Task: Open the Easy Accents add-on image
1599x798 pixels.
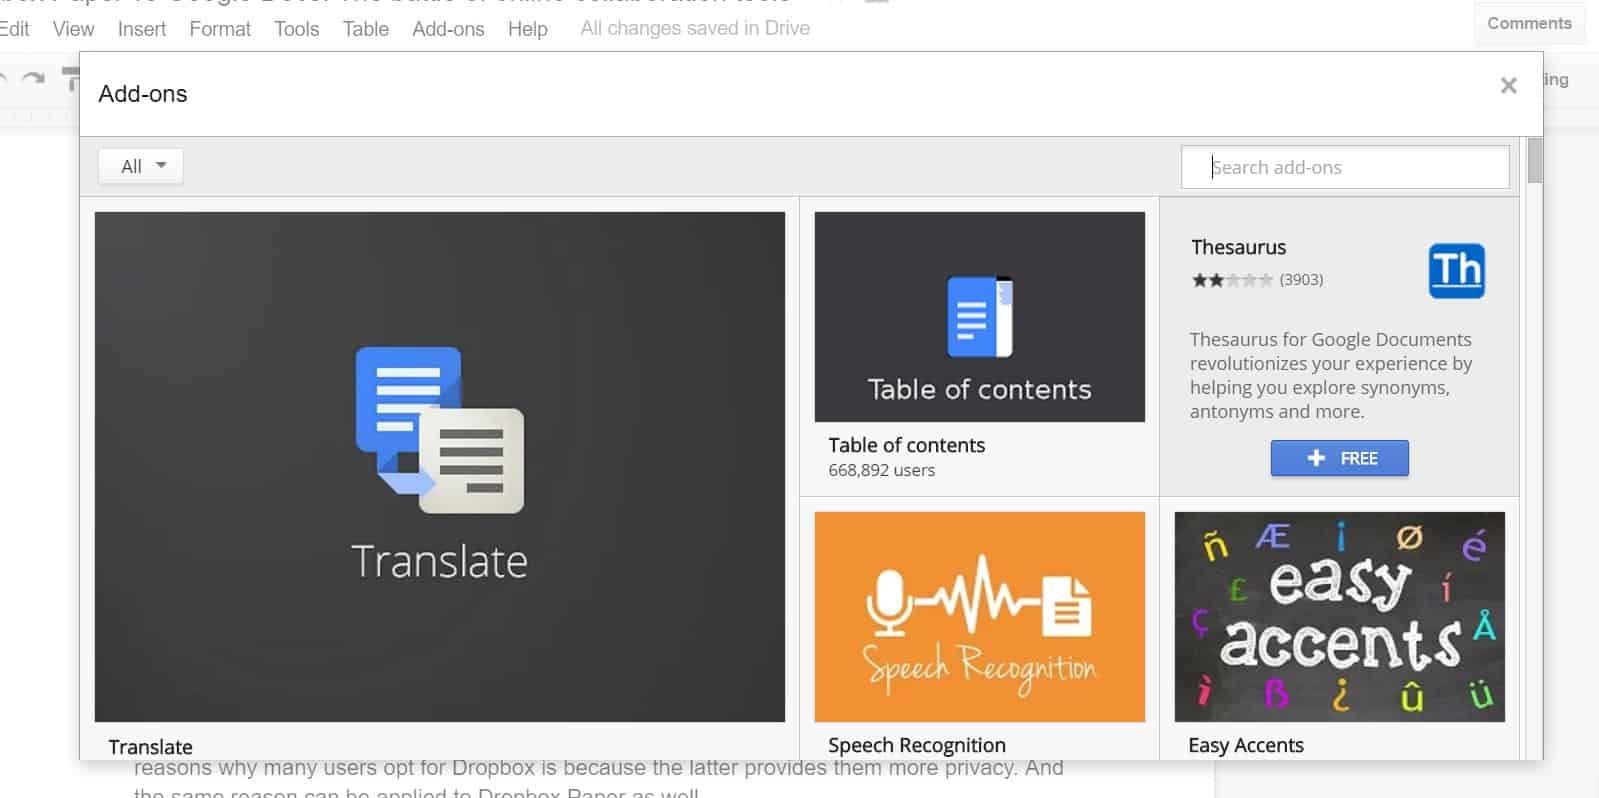Action: point(1340,616)
